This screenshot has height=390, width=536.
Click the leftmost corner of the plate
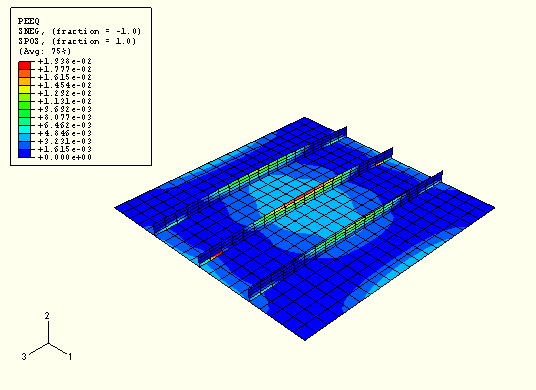[x=115, y=207]
